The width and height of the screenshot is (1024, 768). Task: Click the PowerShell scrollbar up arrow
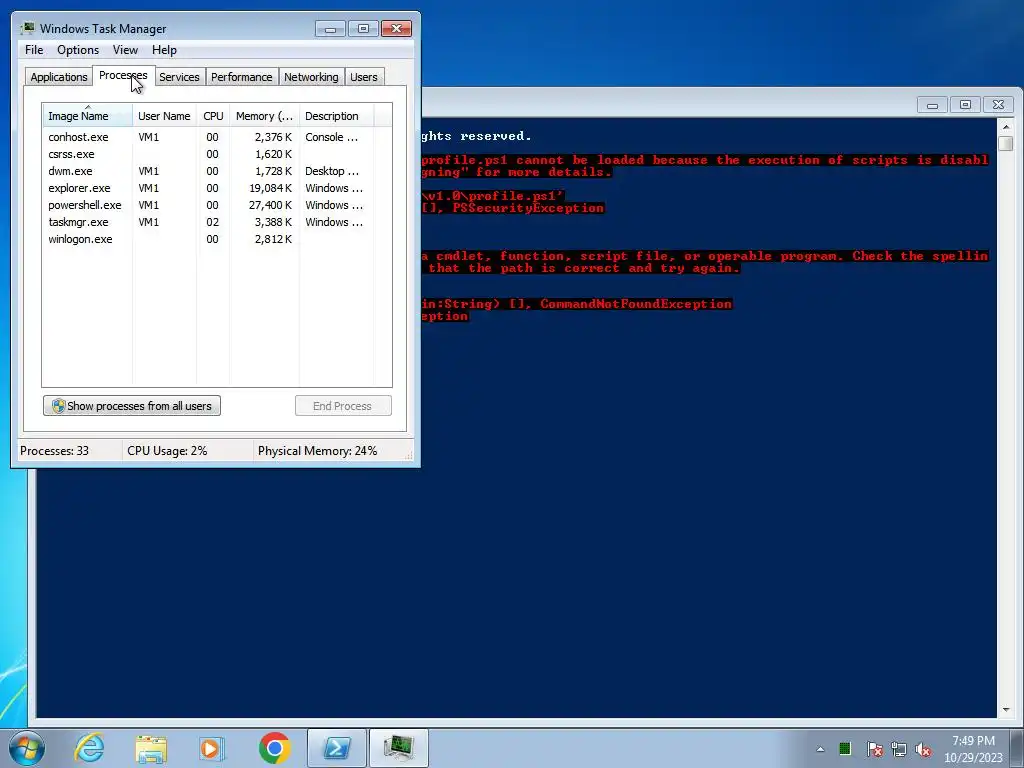(1006, 127)
